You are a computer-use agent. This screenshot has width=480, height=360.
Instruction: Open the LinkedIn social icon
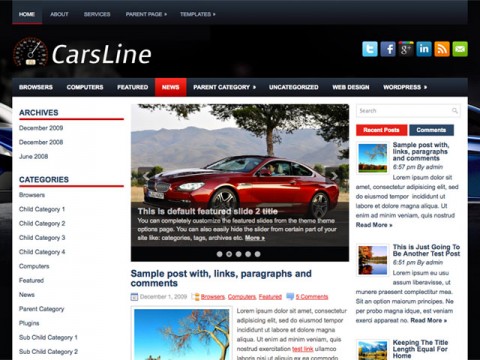point(424,49)
